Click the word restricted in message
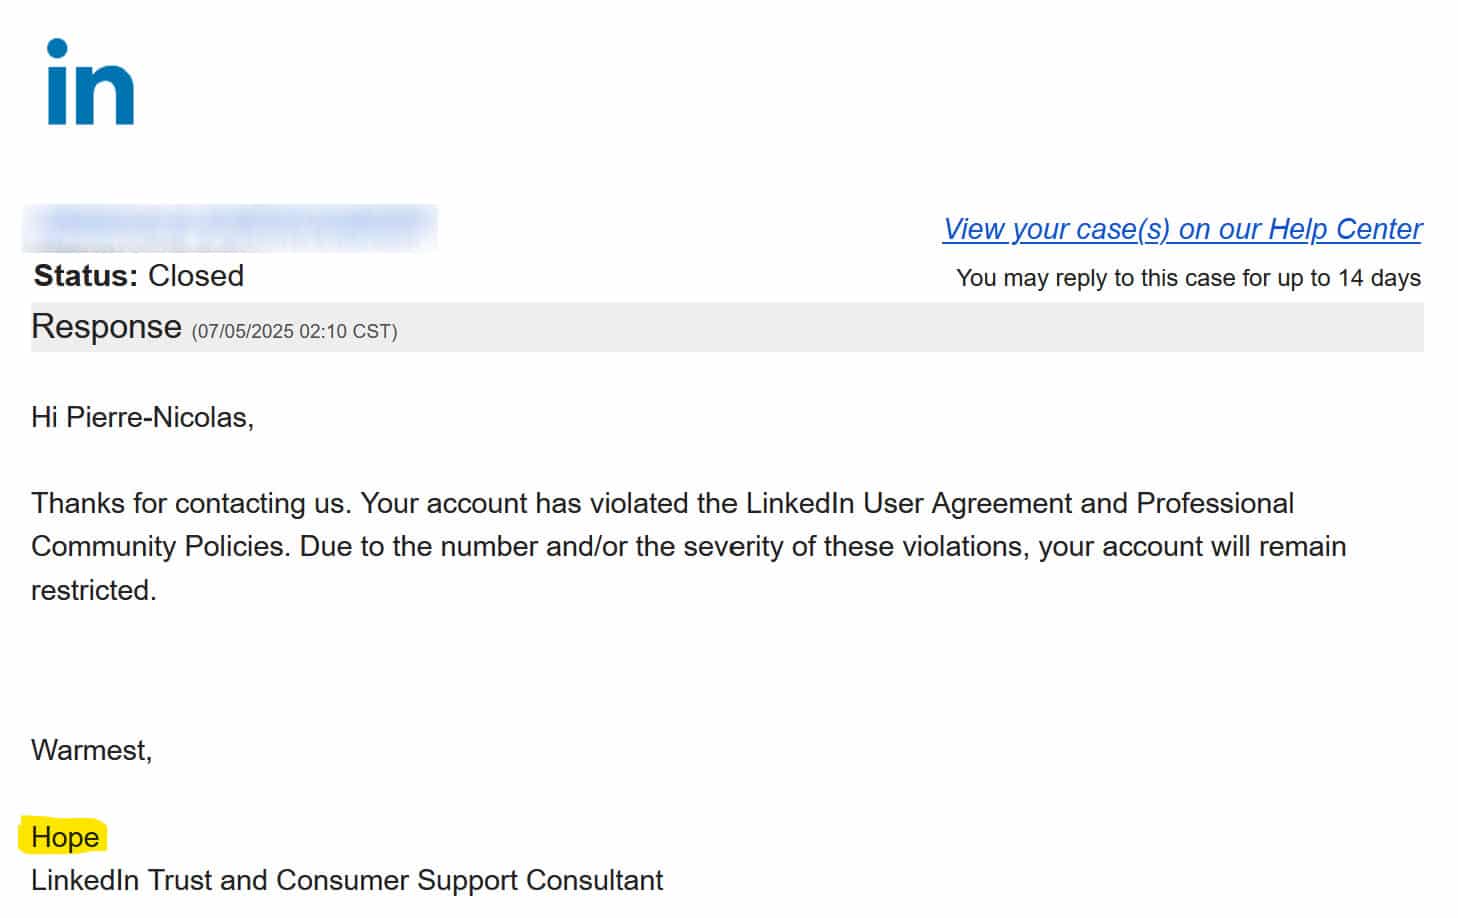 [x=93, y=591]
